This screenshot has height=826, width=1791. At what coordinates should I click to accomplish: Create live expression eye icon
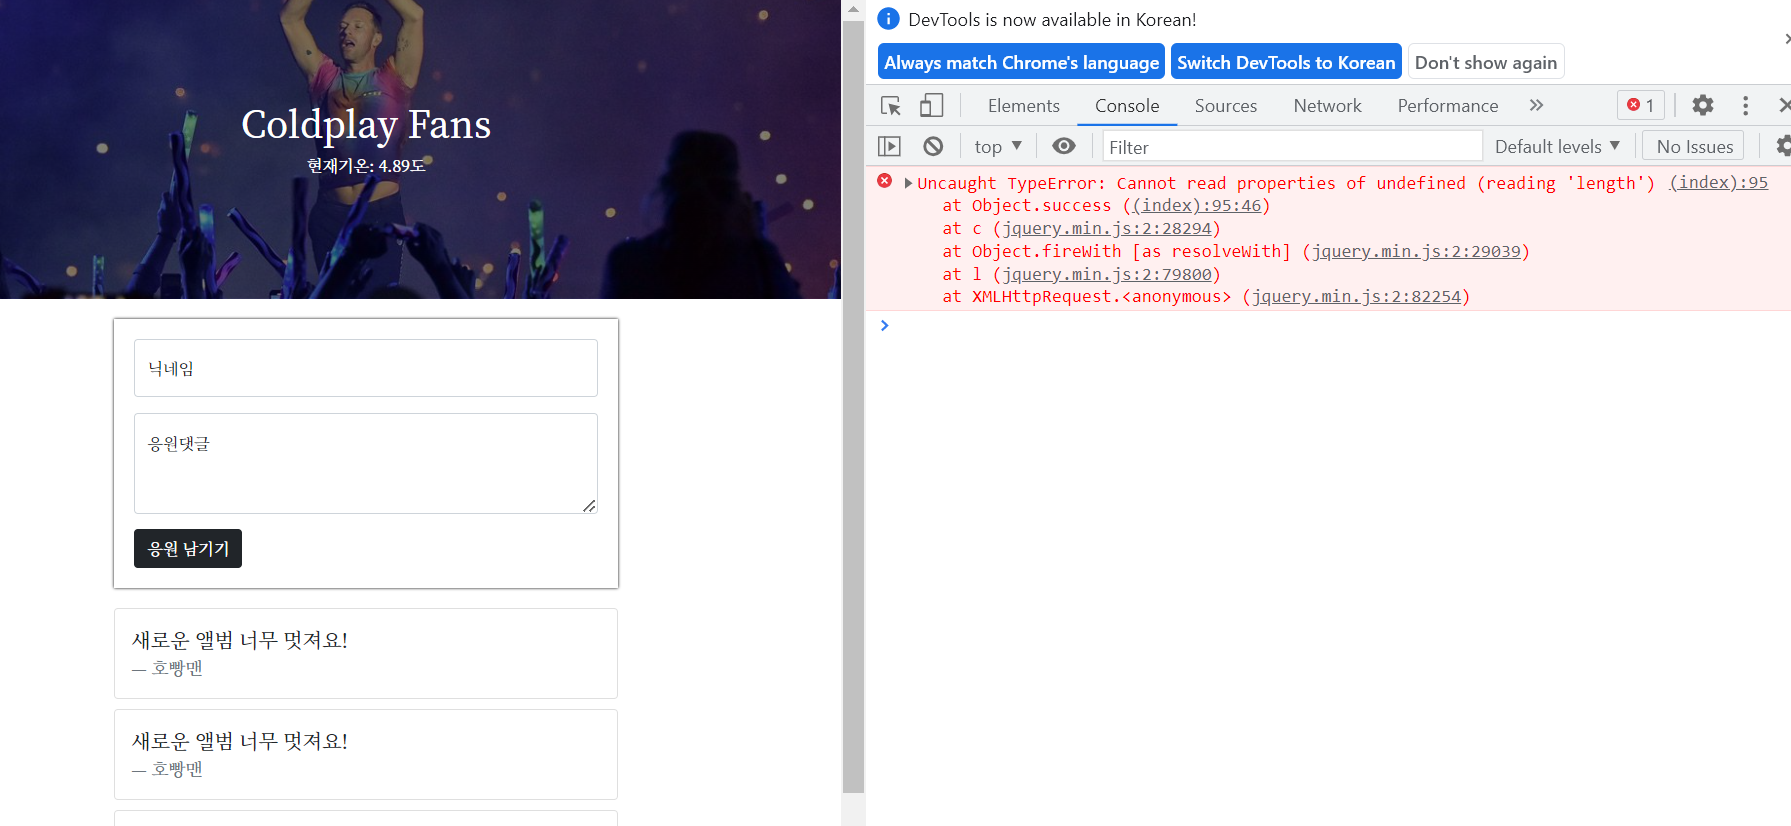point(1064,146)
